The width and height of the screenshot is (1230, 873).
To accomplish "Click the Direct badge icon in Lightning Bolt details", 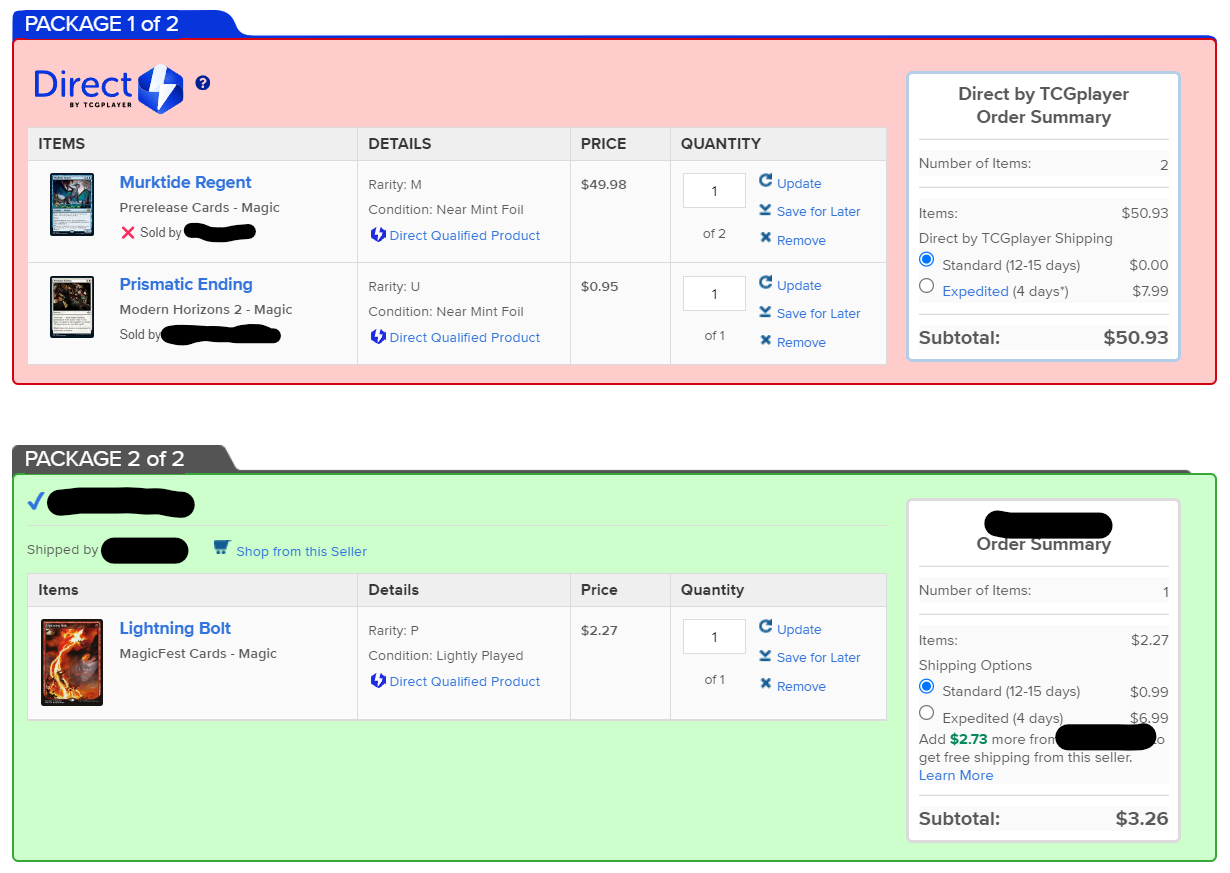I will tap(378, 681).
